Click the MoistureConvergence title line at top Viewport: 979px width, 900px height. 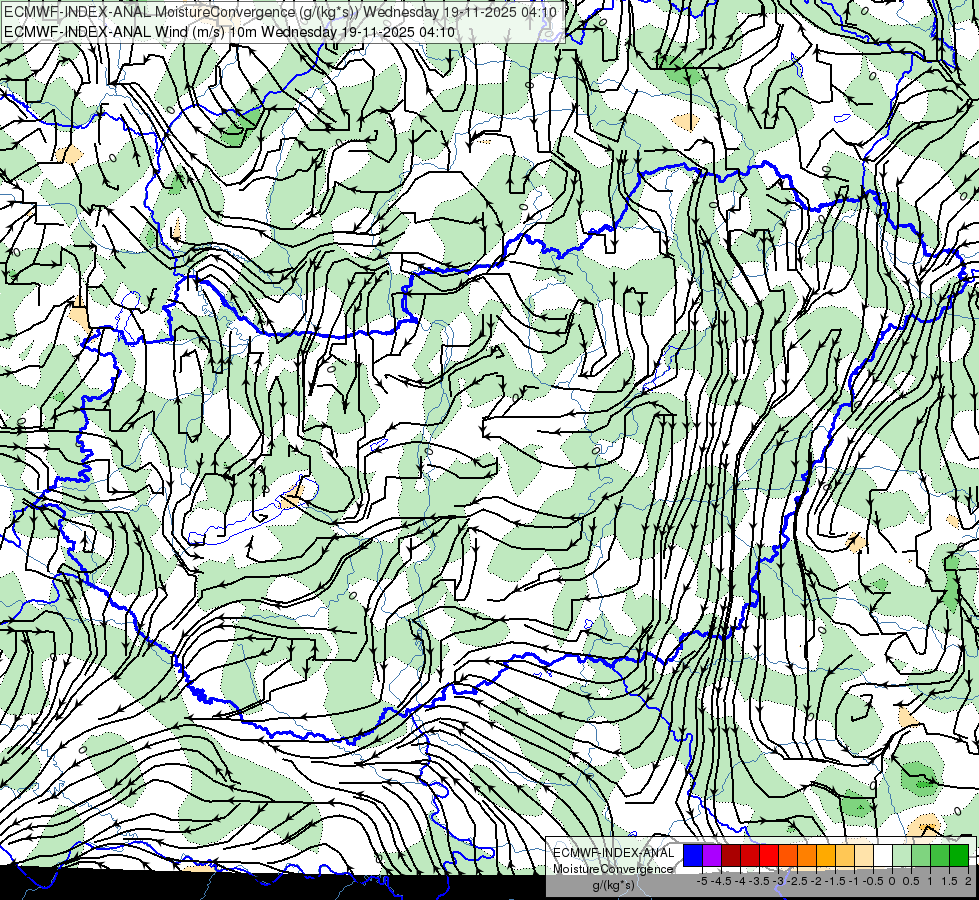[x=280, y=12]
